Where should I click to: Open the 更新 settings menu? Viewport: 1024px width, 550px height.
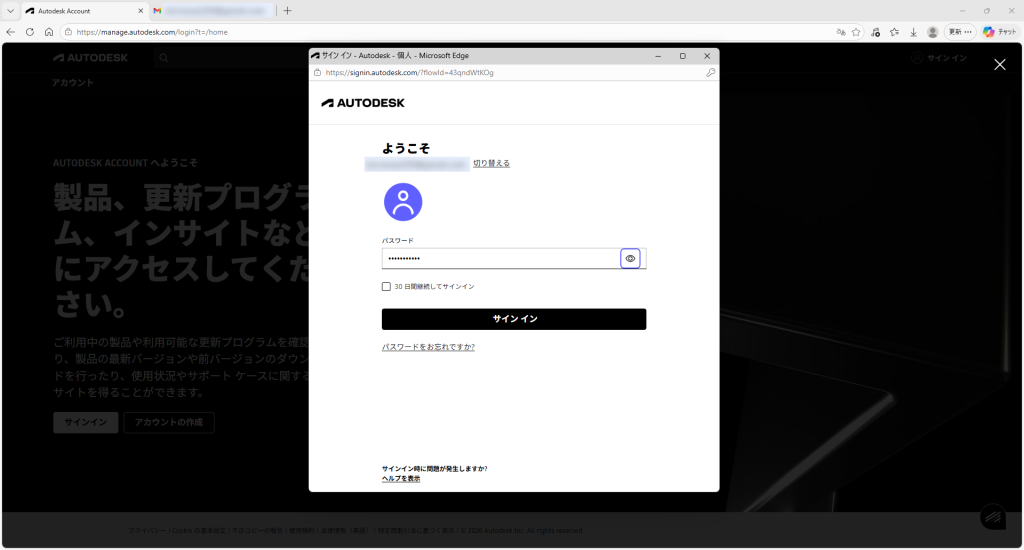tap(960, 32)
